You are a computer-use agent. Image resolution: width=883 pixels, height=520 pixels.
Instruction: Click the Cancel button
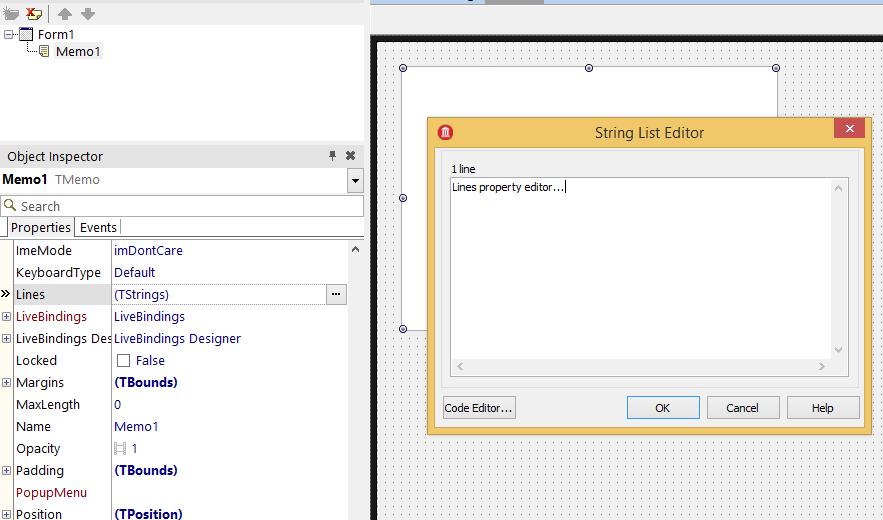tap(743, 408)
